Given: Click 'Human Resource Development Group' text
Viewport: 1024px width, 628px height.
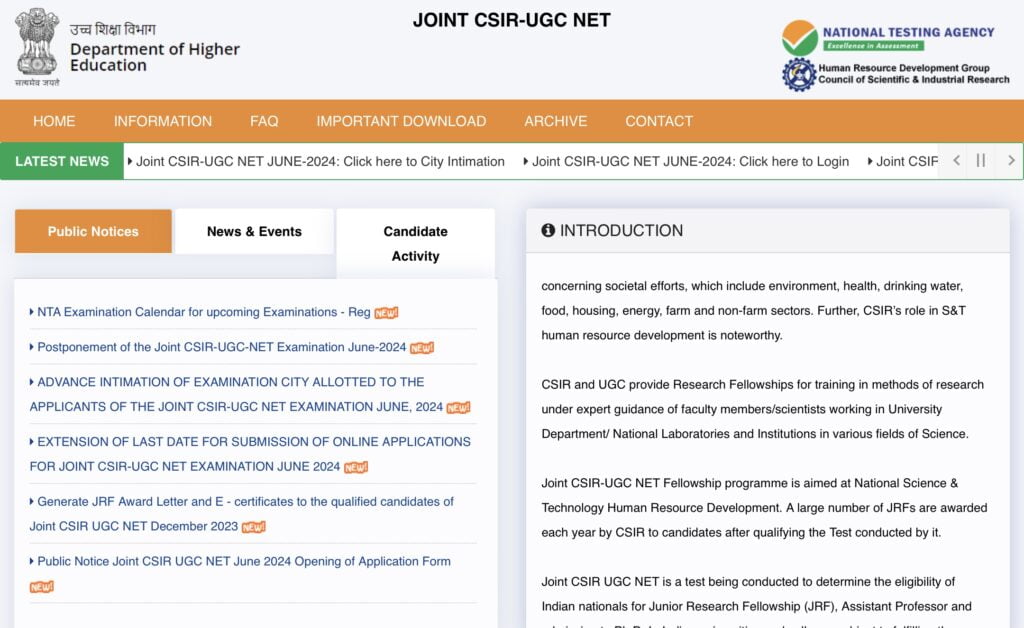Looking at the screenshot, I should (x=904, y=68).
